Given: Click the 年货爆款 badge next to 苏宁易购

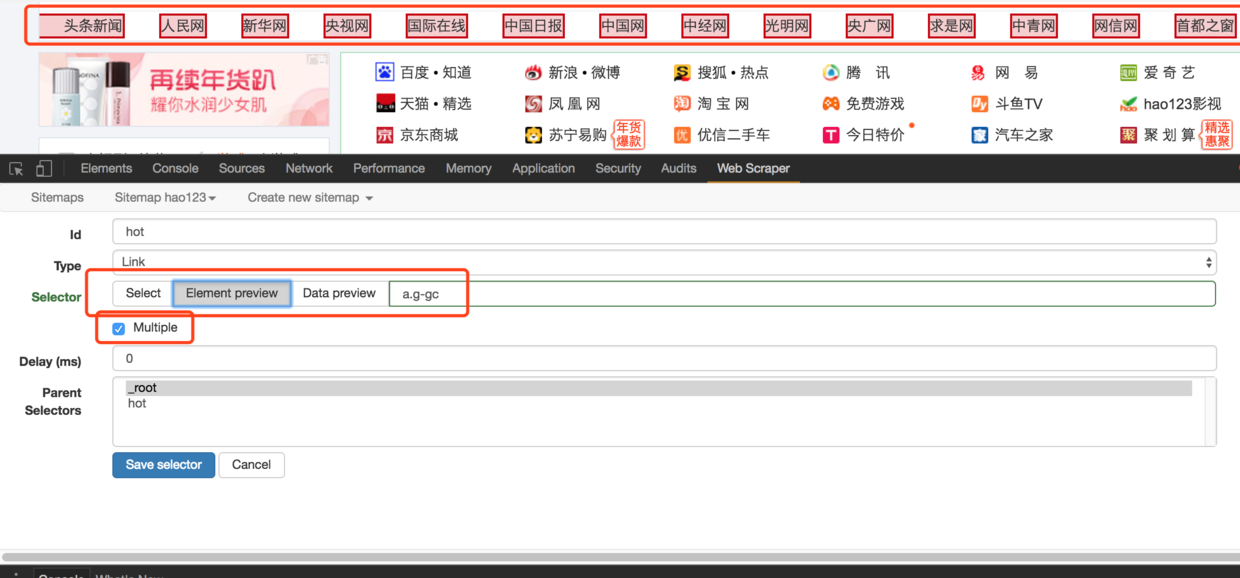Looking at the screenshot, I should pos(629,135).
